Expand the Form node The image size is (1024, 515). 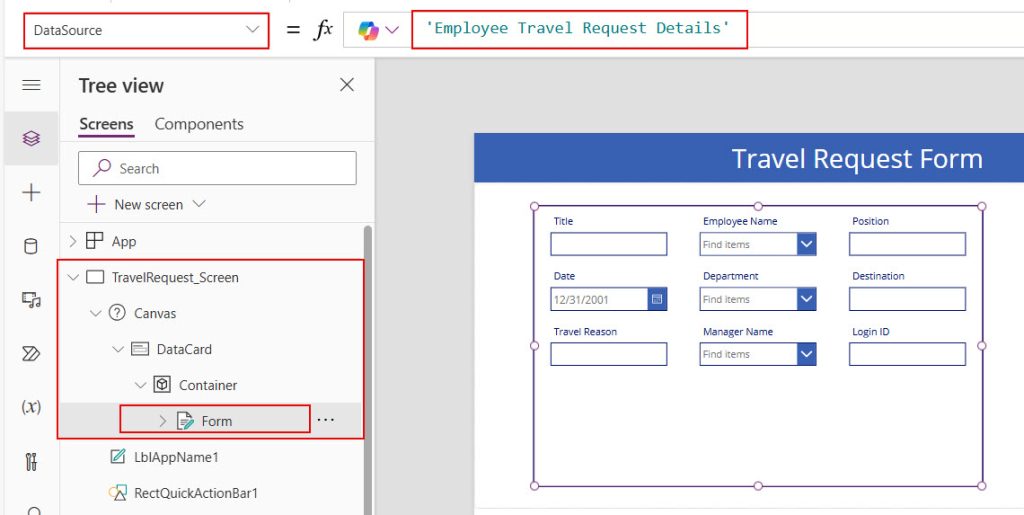click(163, 421)
